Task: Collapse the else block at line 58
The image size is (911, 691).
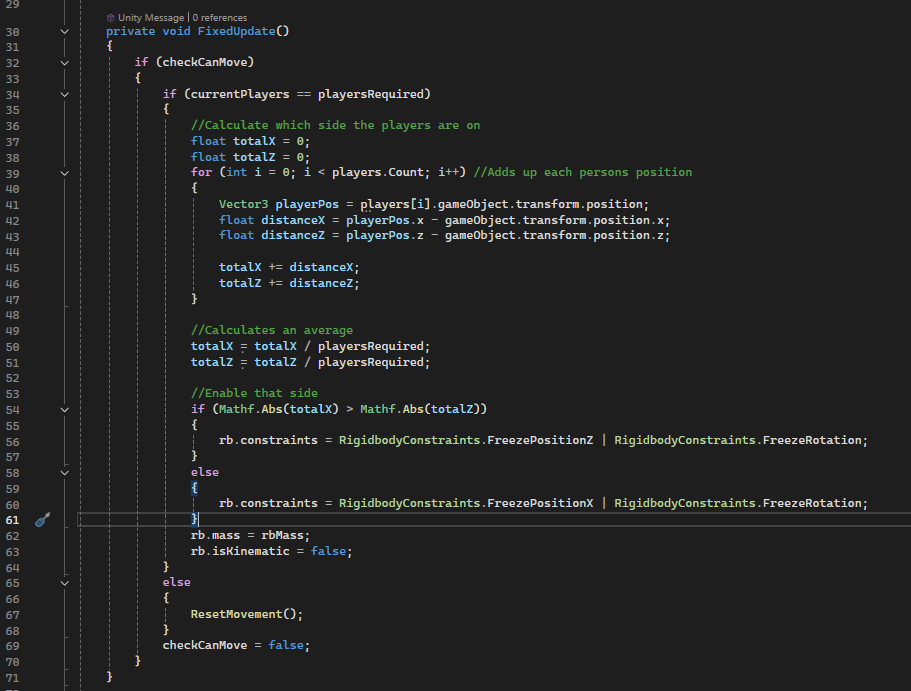Action: click(65, 472)
